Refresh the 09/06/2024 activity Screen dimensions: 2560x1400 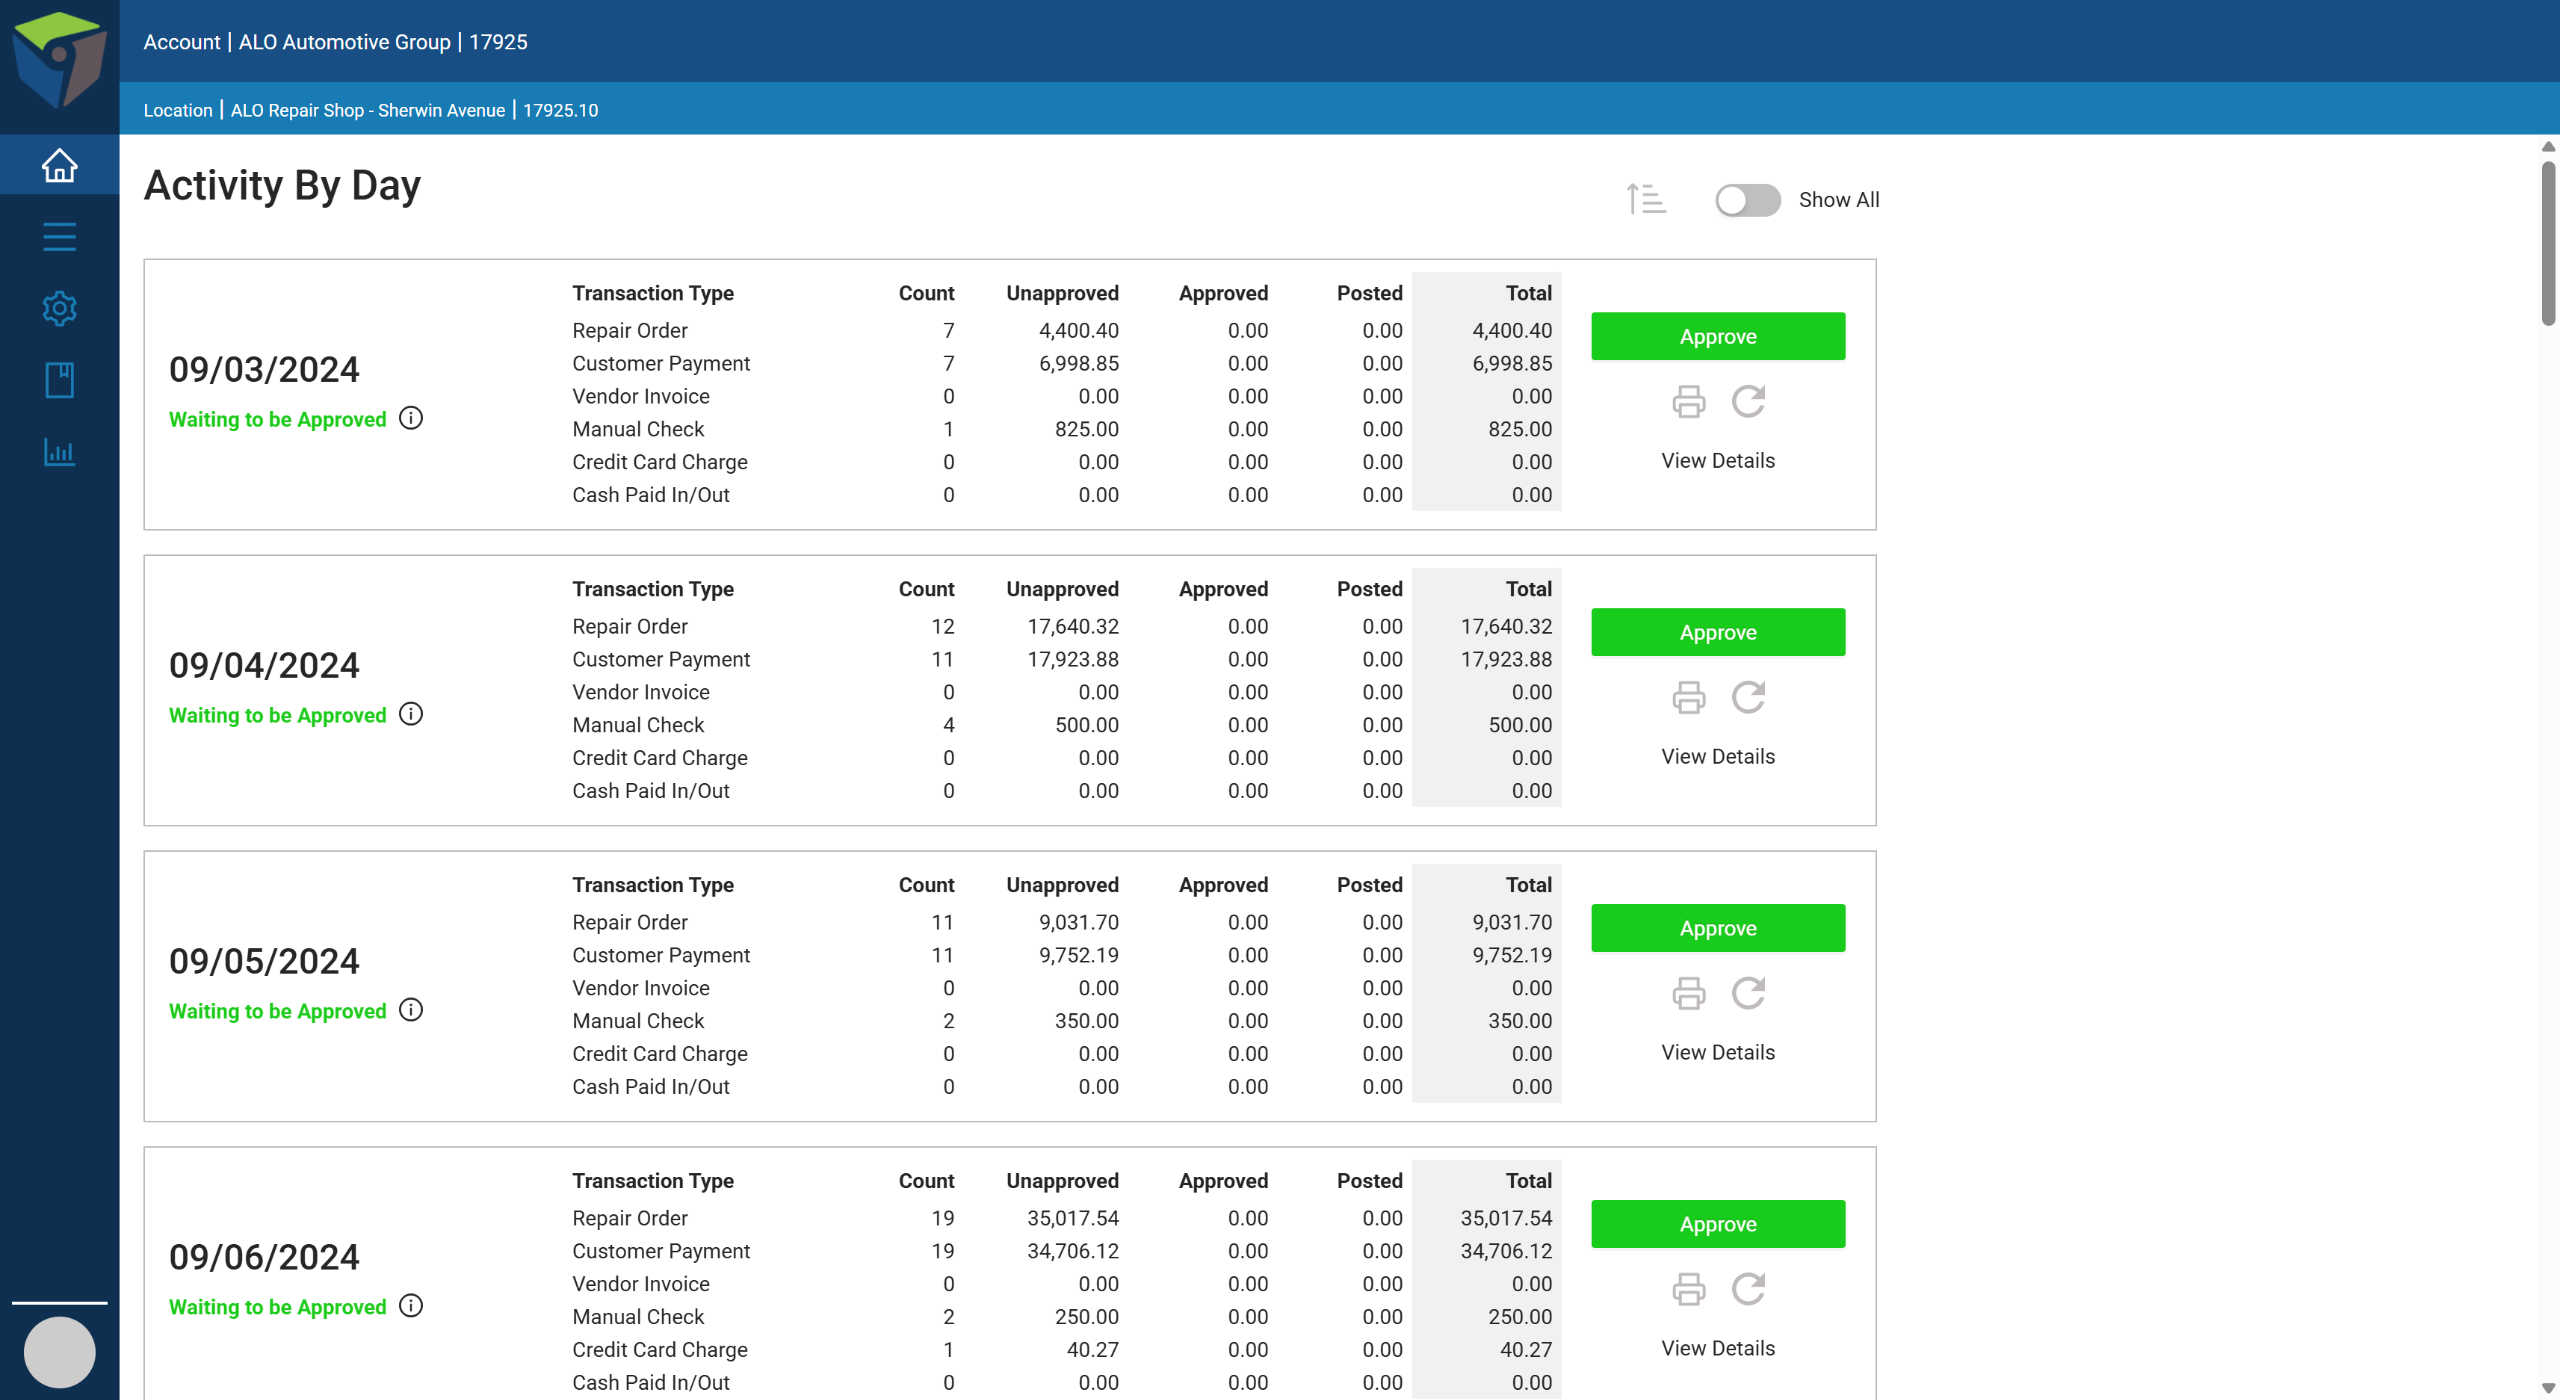pyautogui.click(x=1748, y=1289)
